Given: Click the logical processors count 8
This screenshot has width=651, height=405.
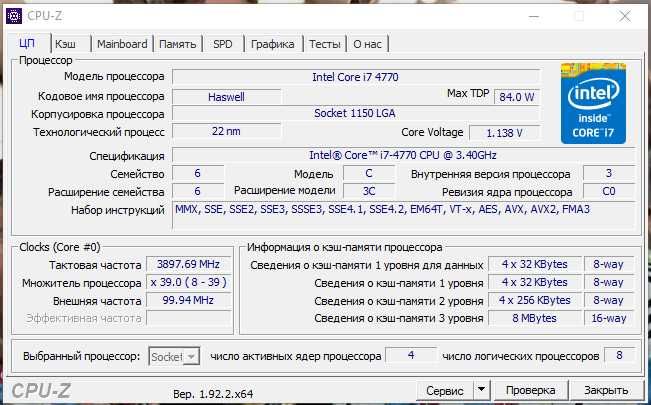Looking at the screenshot, I should click(619, 356).
